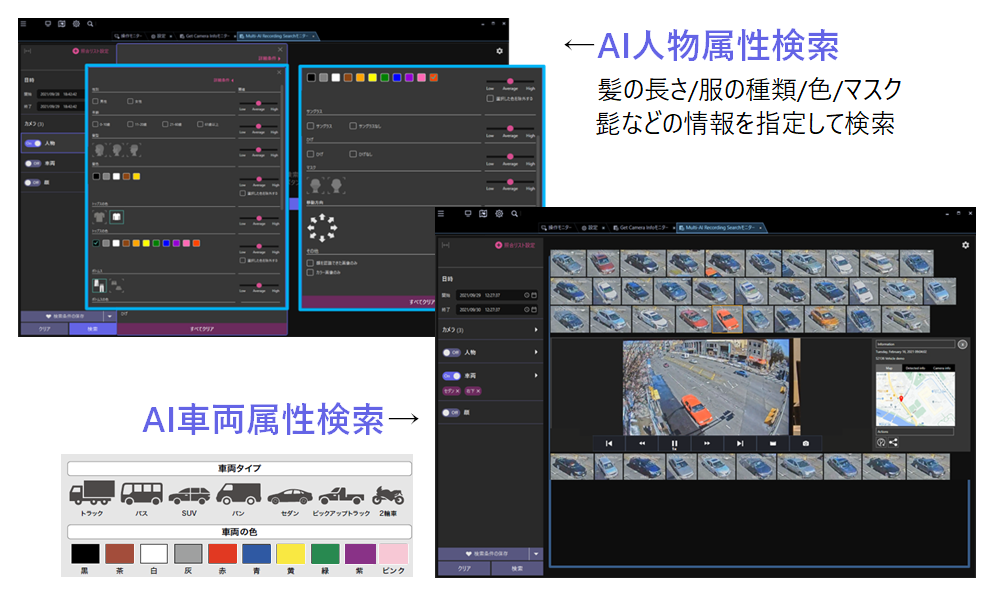Select the orange car thumbnail in the results
Screen dimensions: 996x593
pos(726,320)
